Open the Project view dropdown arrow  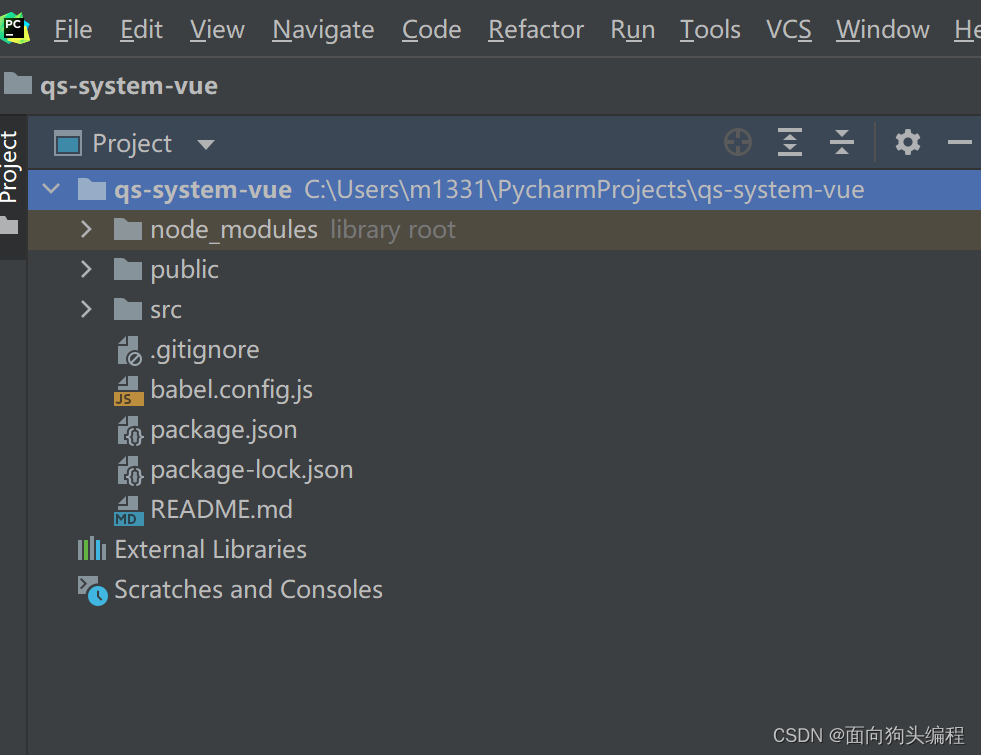coord(206,144)
